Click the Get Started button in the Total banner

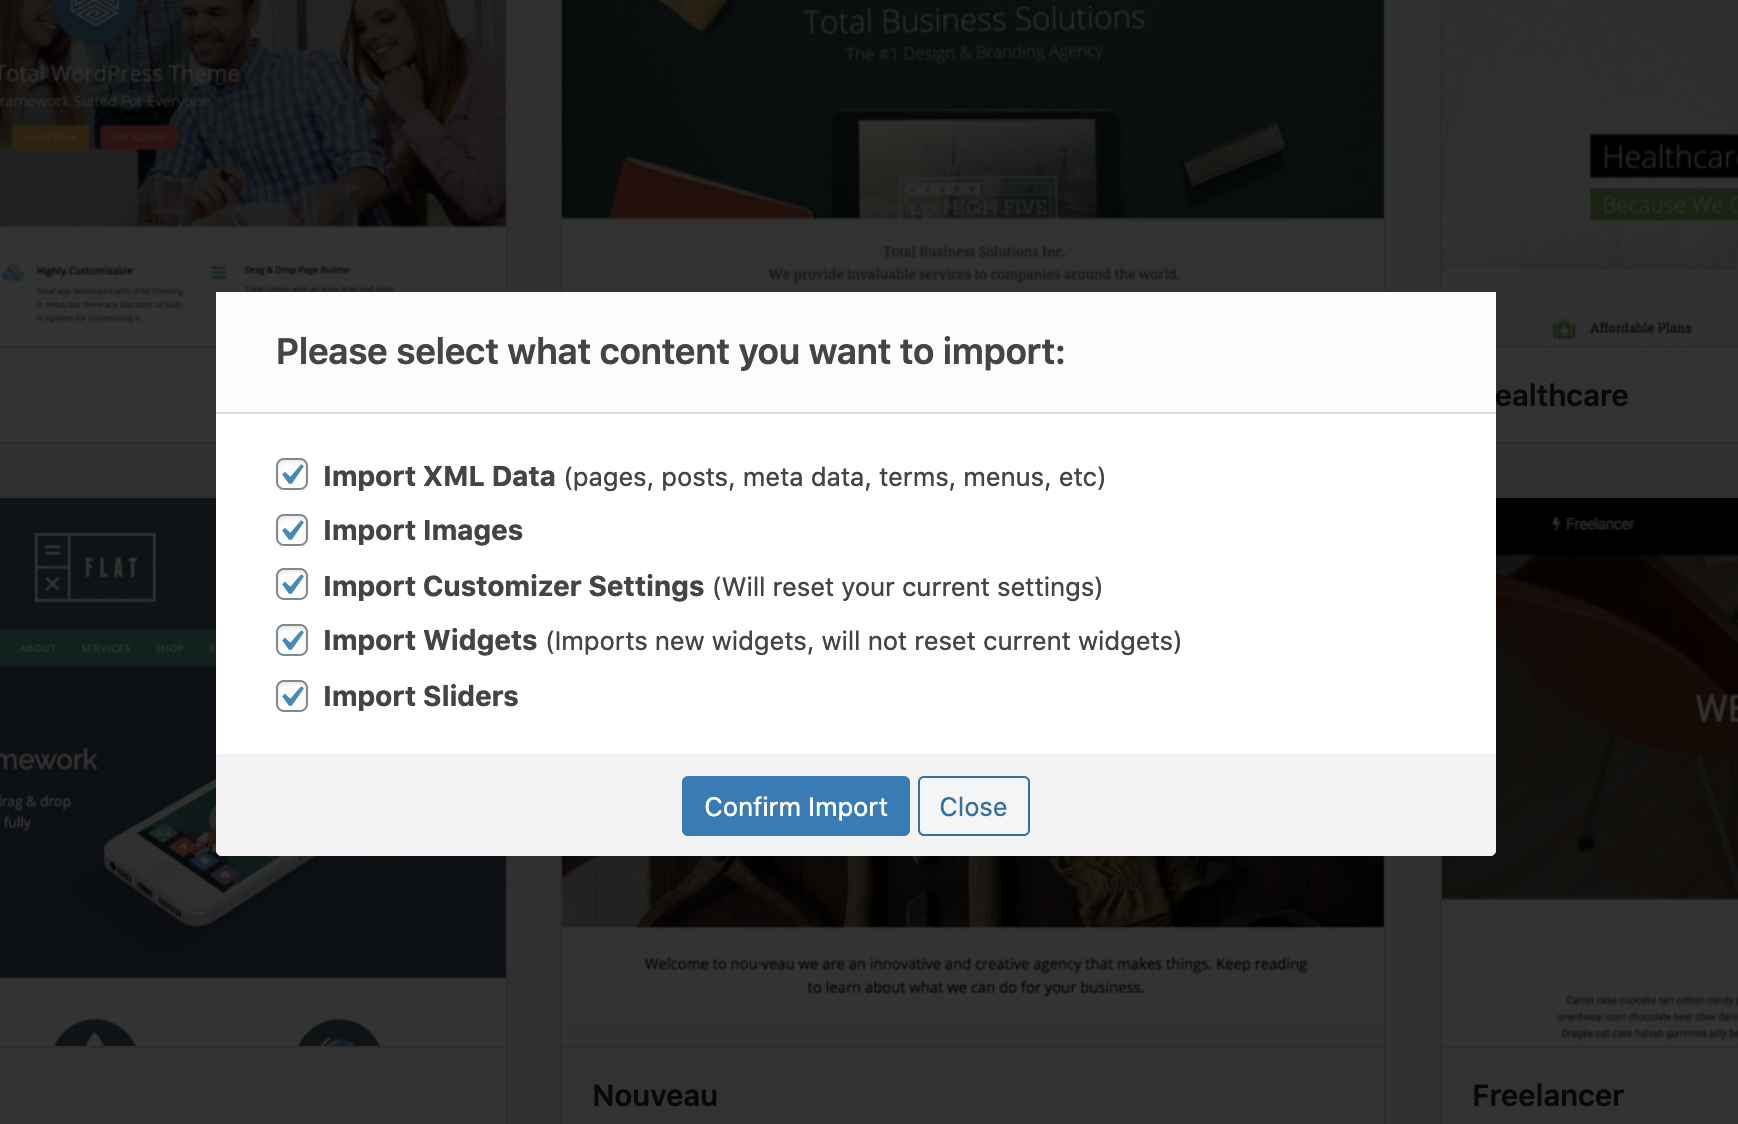click(x=139, y=137)
